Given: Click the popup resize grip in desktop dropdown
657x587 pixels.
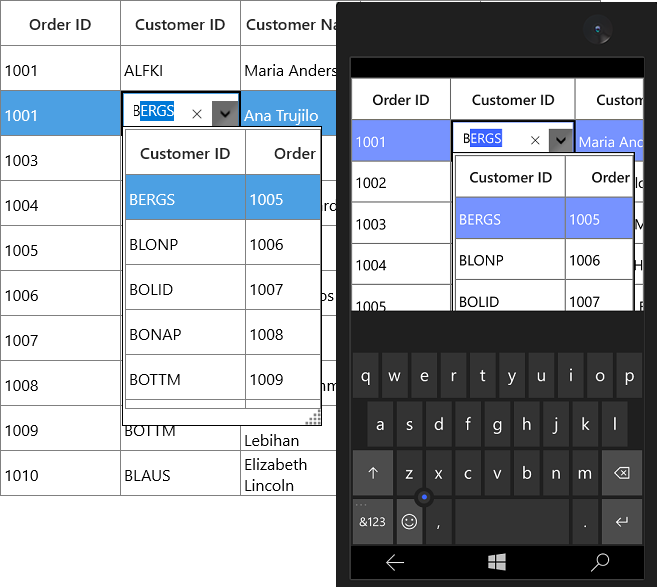Looking at the screenshot, I should 314,418.
